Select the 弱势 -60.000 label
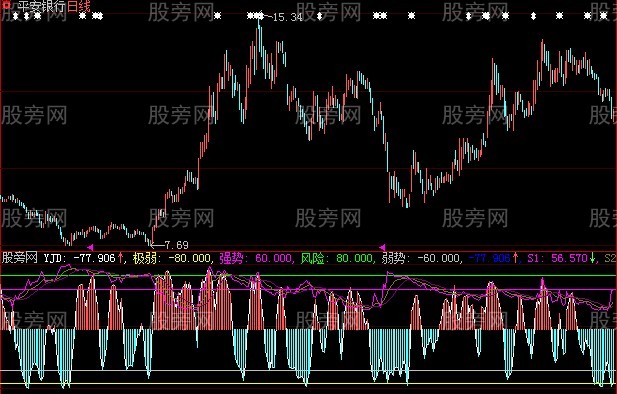 coord(421,258)
